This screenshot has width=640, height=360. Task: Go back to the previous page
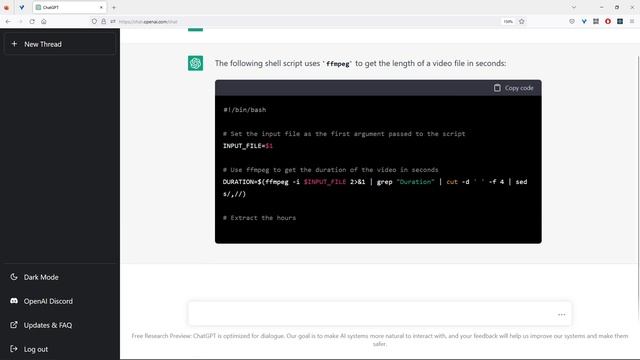pyautogui.click(x=8, y=21)
